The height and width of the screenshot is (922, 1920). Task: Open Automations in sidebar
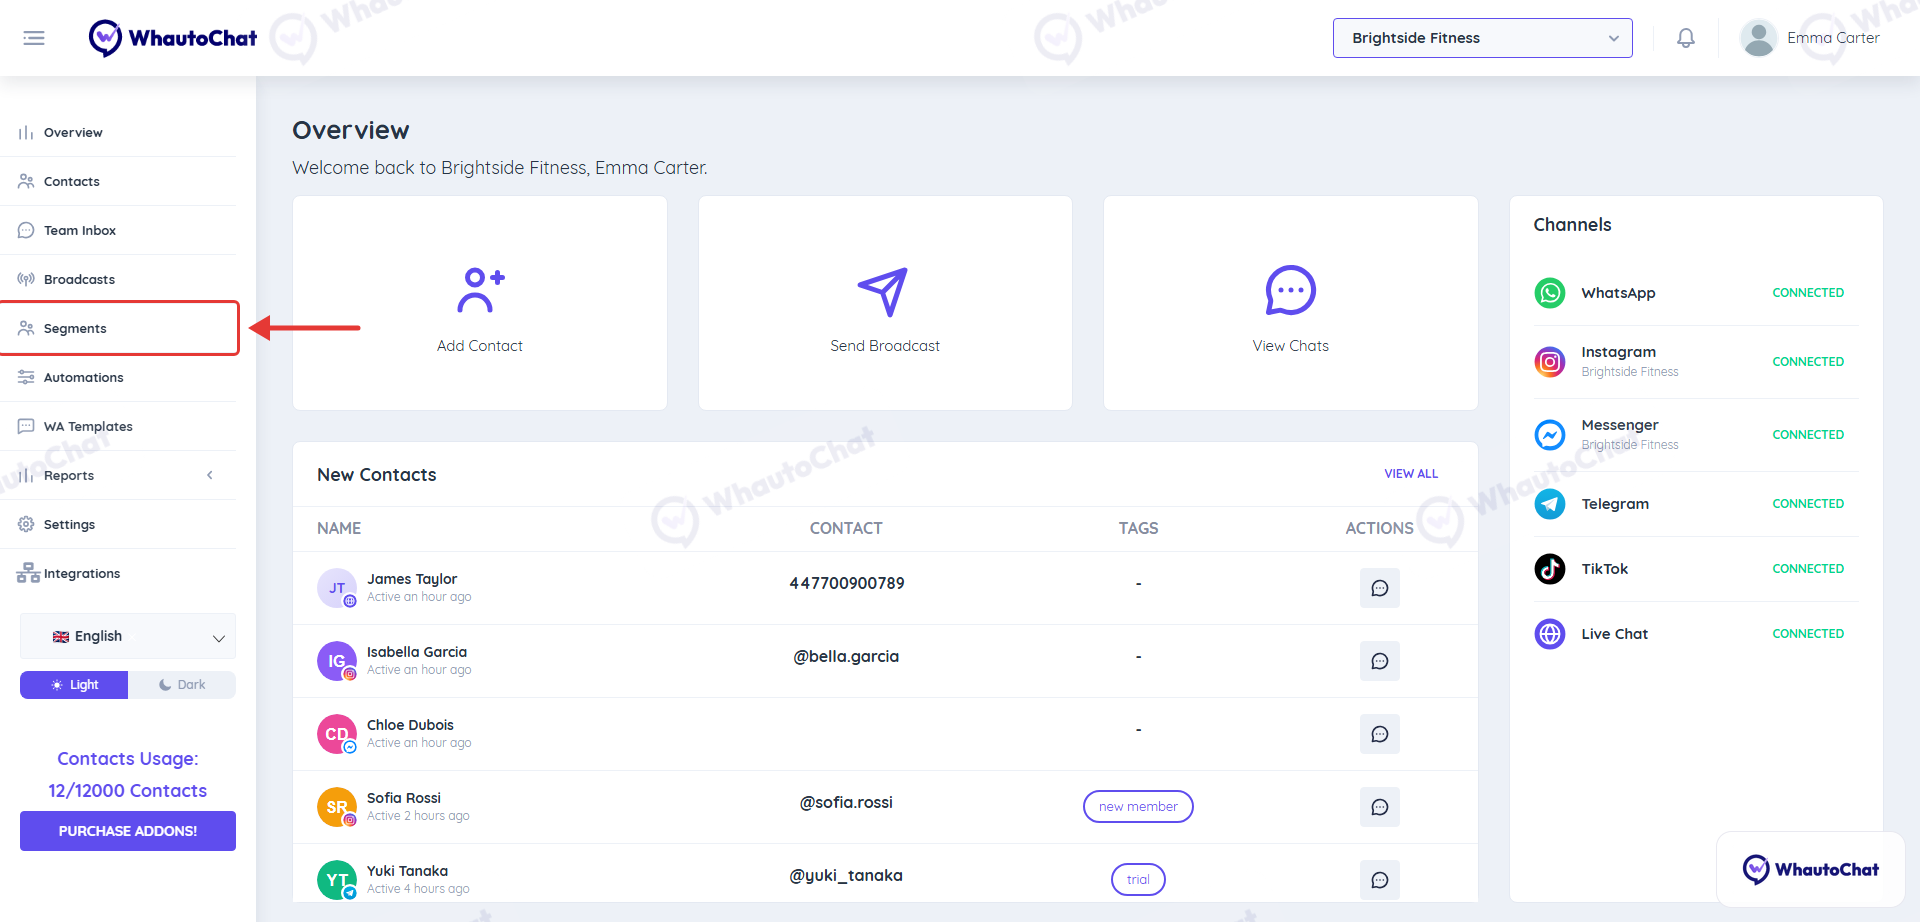click(x=118, y=377)
